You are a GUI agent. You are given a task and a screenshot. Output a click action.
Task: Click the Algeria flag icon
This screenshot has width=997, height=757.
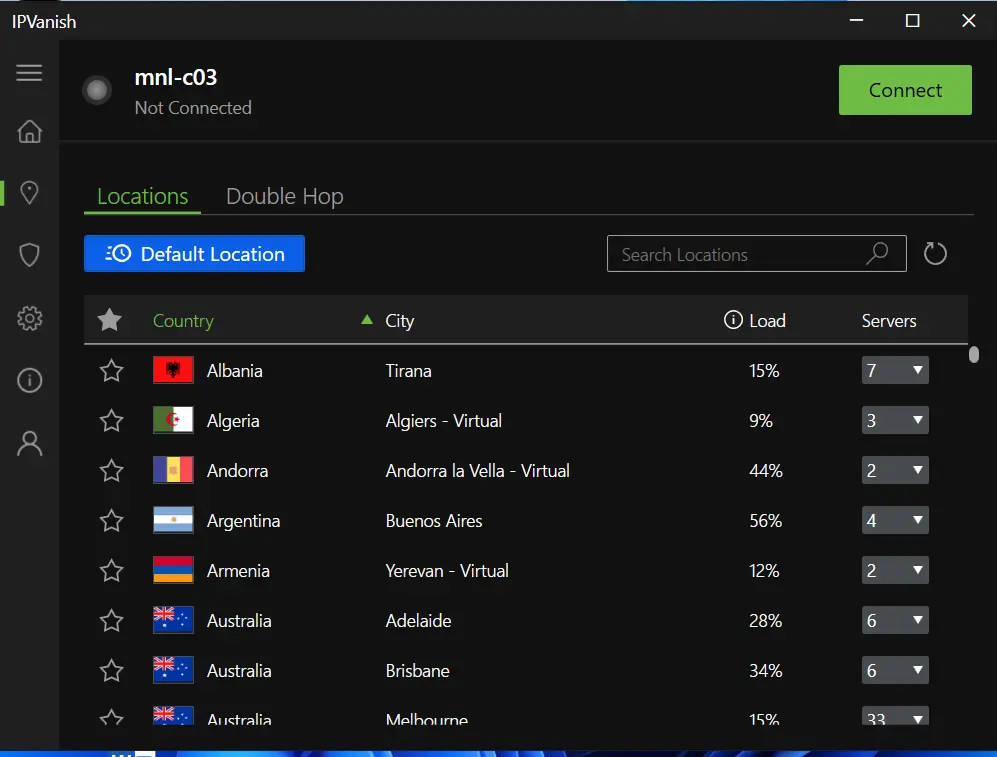tap(173, 420)
